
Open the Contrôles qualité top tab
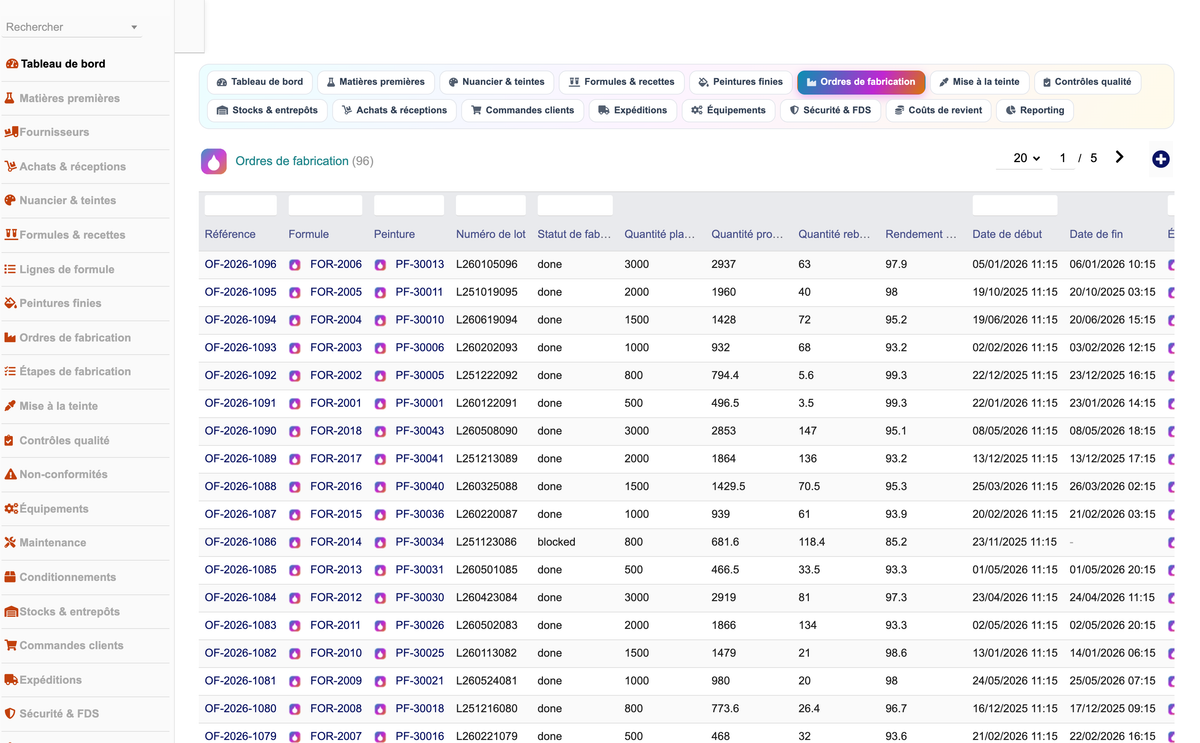click(x=1087, y=82)
